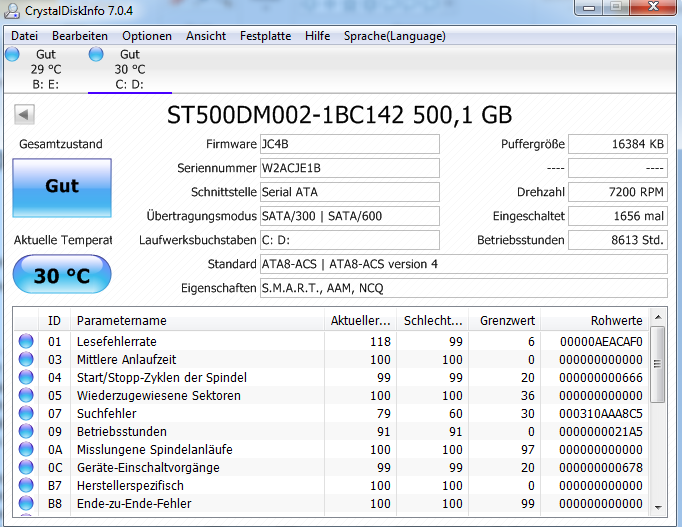The image size is (682, 527).
Task: Click the Gut health status button
Action: tap(62, 188)
